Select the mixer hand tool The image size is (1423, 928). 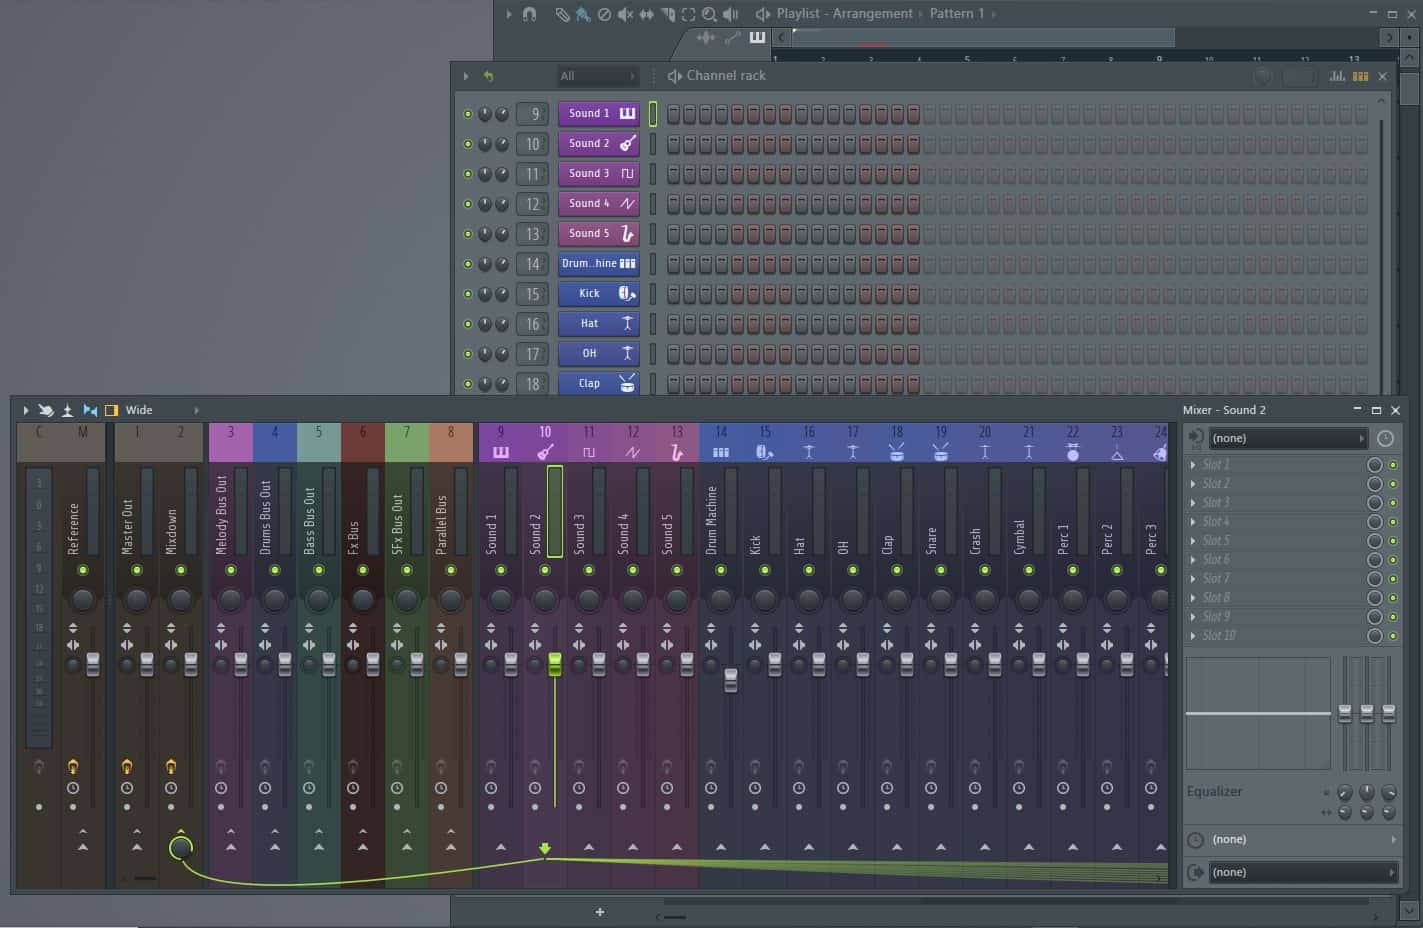pyautogui.click(x=45, y=409)
